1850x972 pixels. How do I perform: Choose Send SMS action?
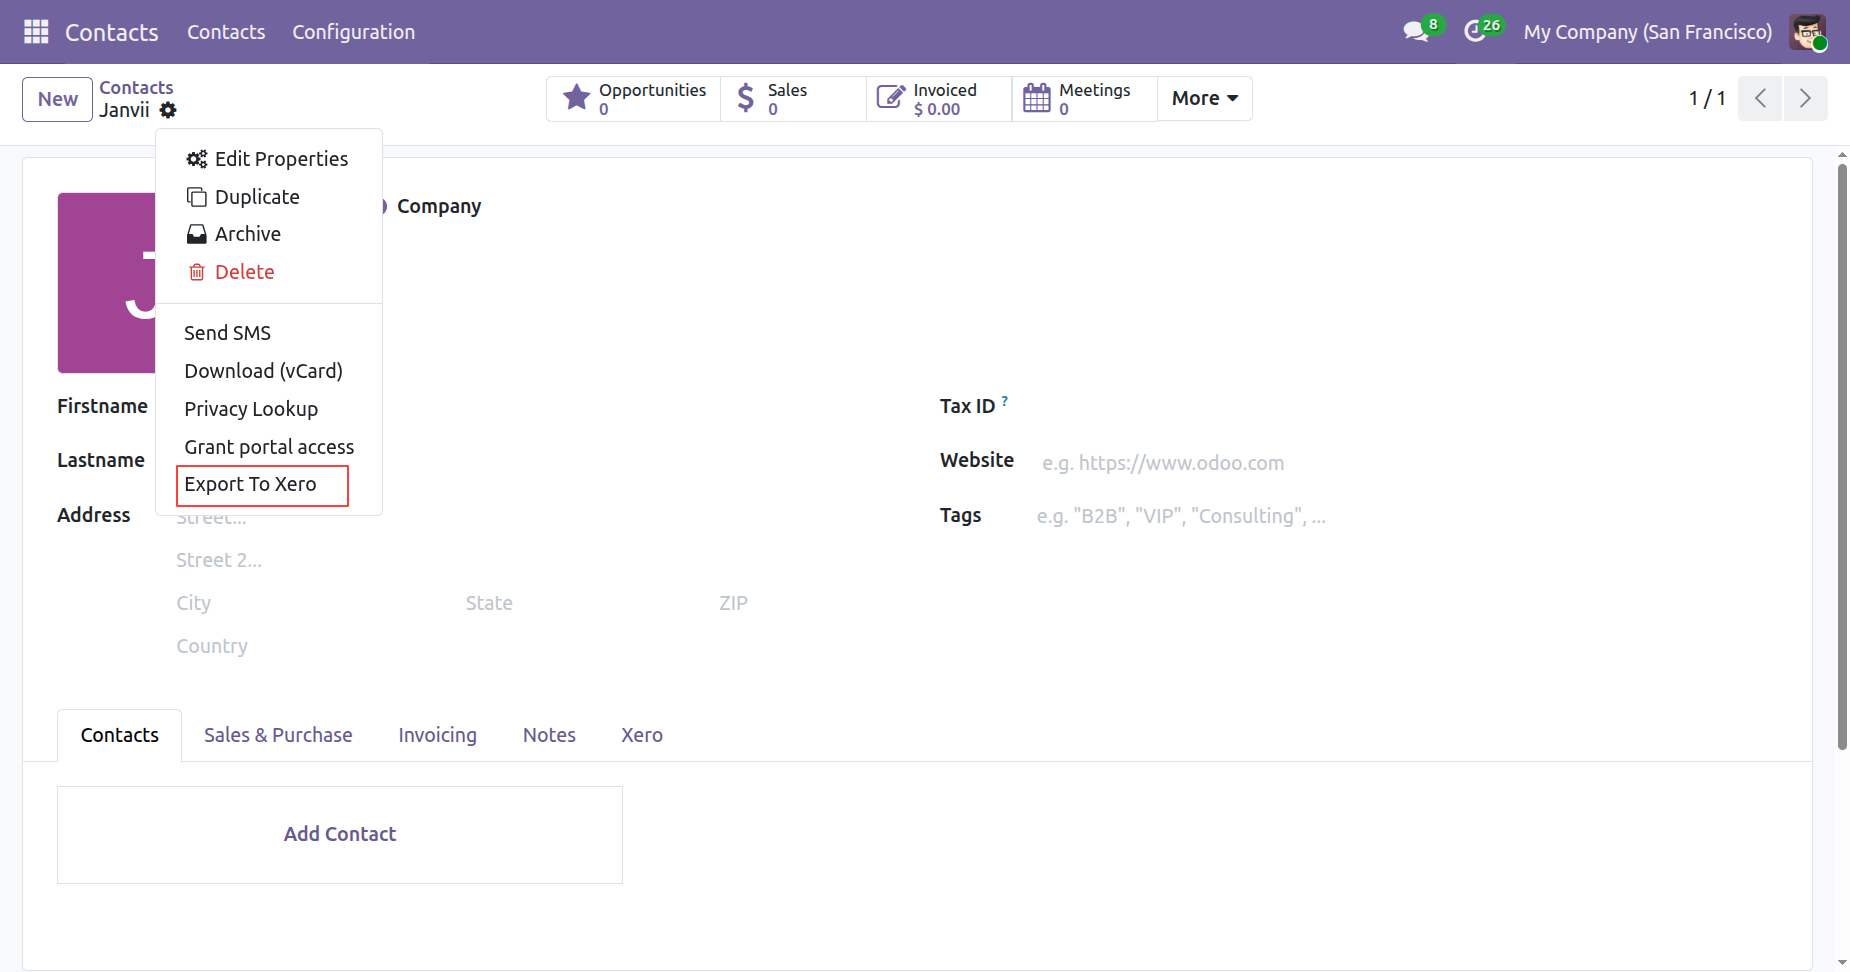tap(269, 333)
